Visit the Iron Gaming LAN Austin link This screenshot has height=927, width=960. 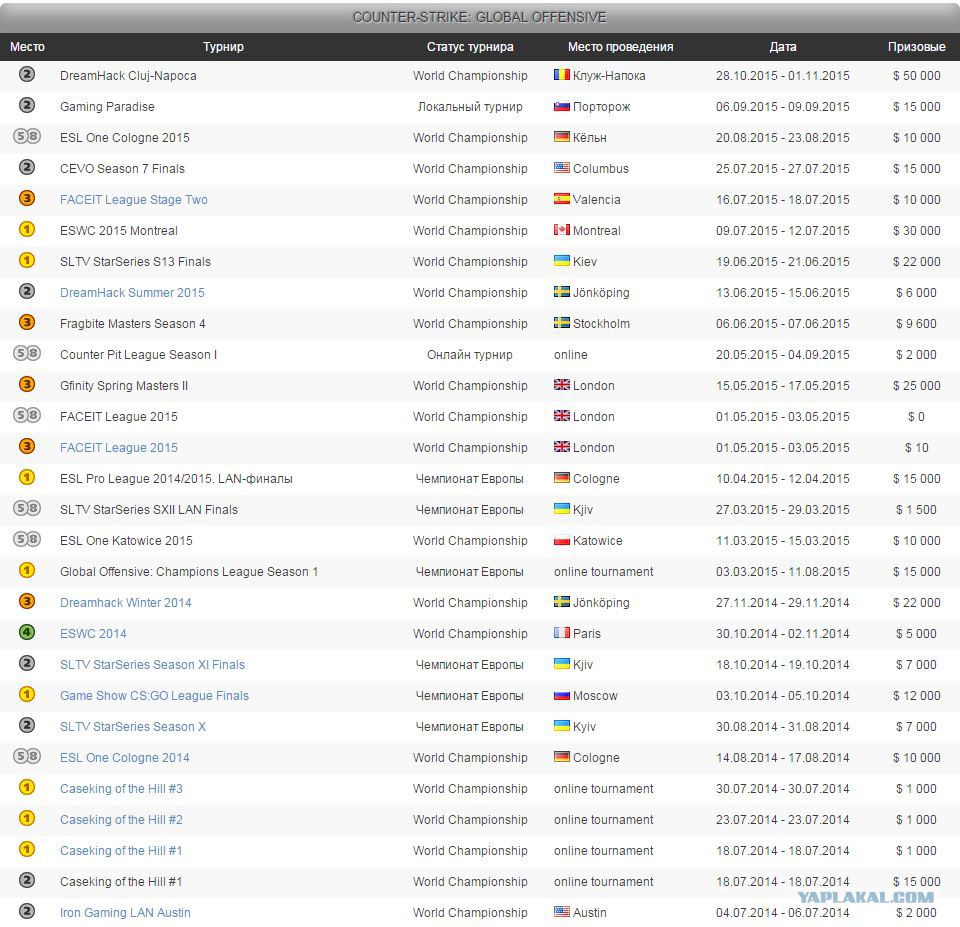[125, 913]
